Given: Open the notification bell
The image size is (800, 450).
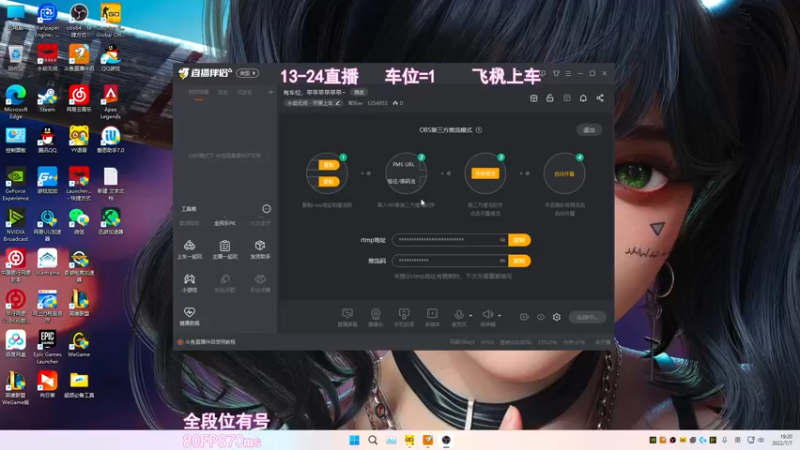Looking at the screenshot, I should (583, 98).
